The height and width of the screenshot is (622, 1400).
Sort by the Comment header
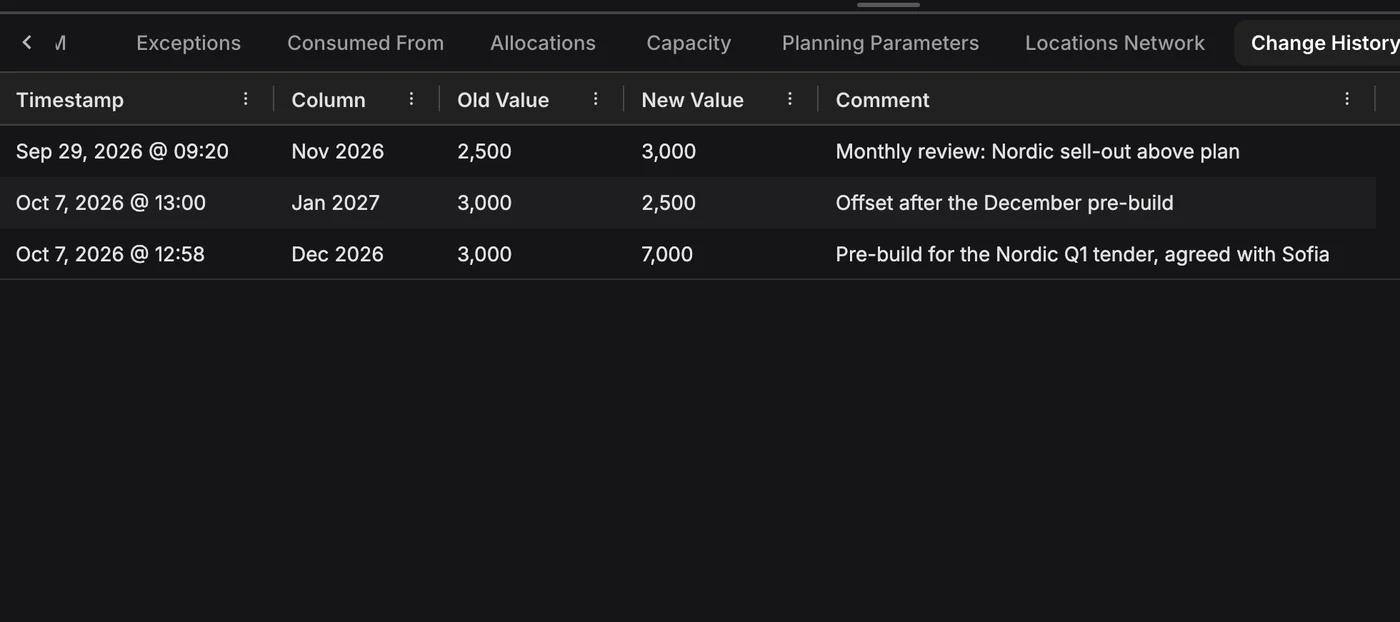(x=882, y=100)
